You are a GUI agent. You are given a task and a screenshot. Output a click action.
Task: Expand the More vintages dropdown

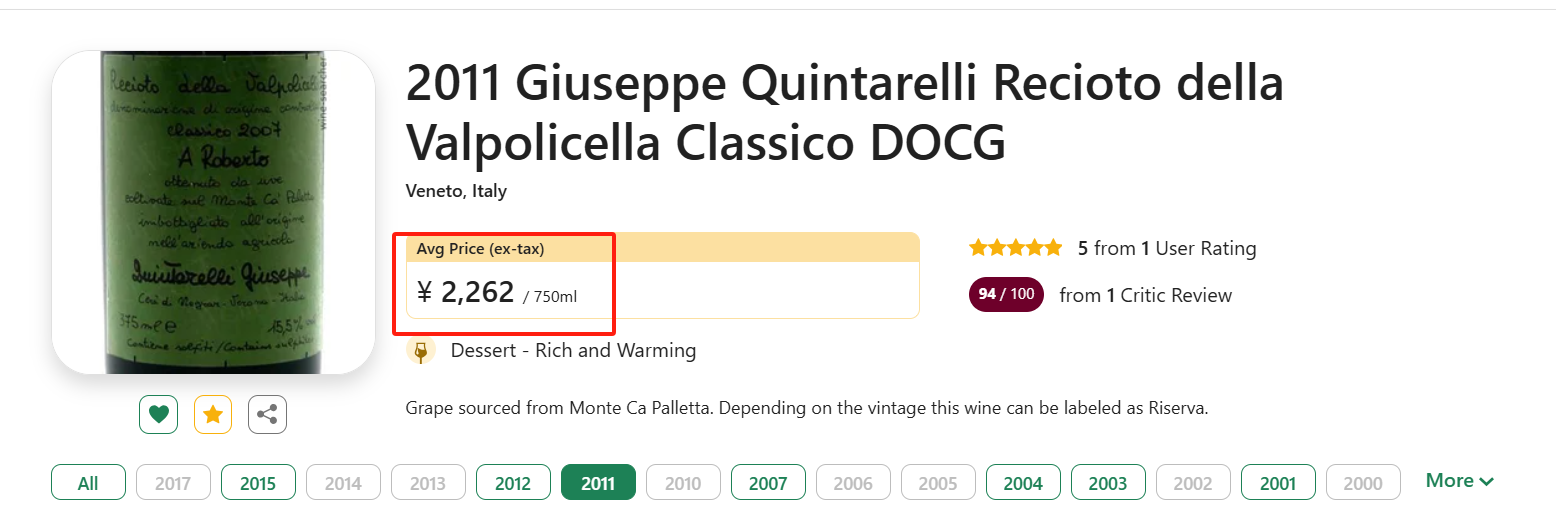click(1460, 481)
